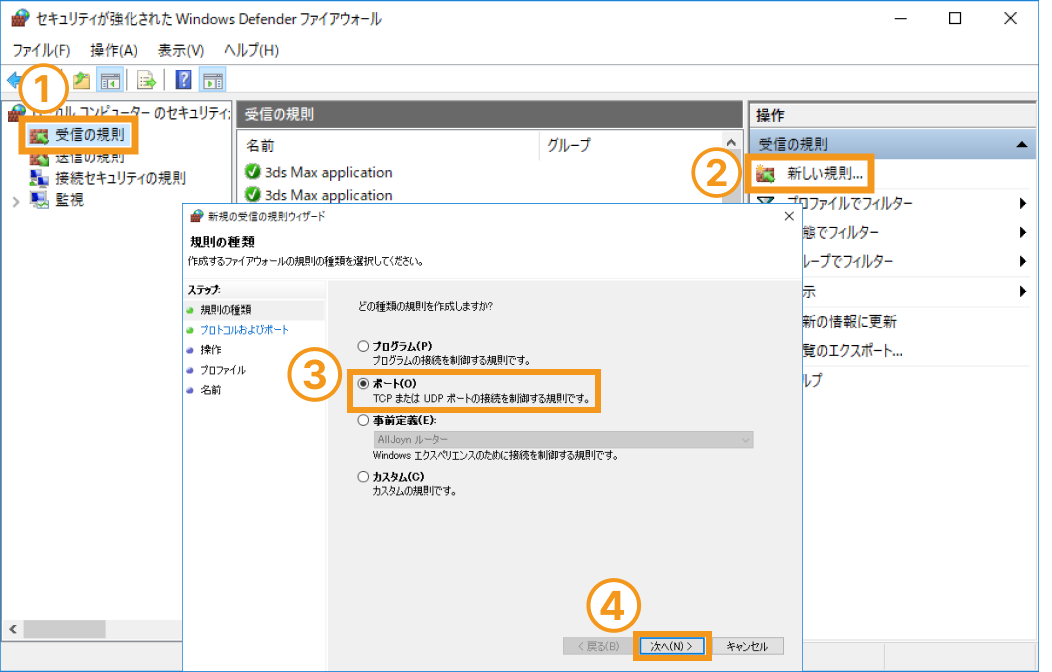Click green check icon of first 3ds Max rule
The width and height of the screenshot is (1052, 672).
click(x=253, y=172)
